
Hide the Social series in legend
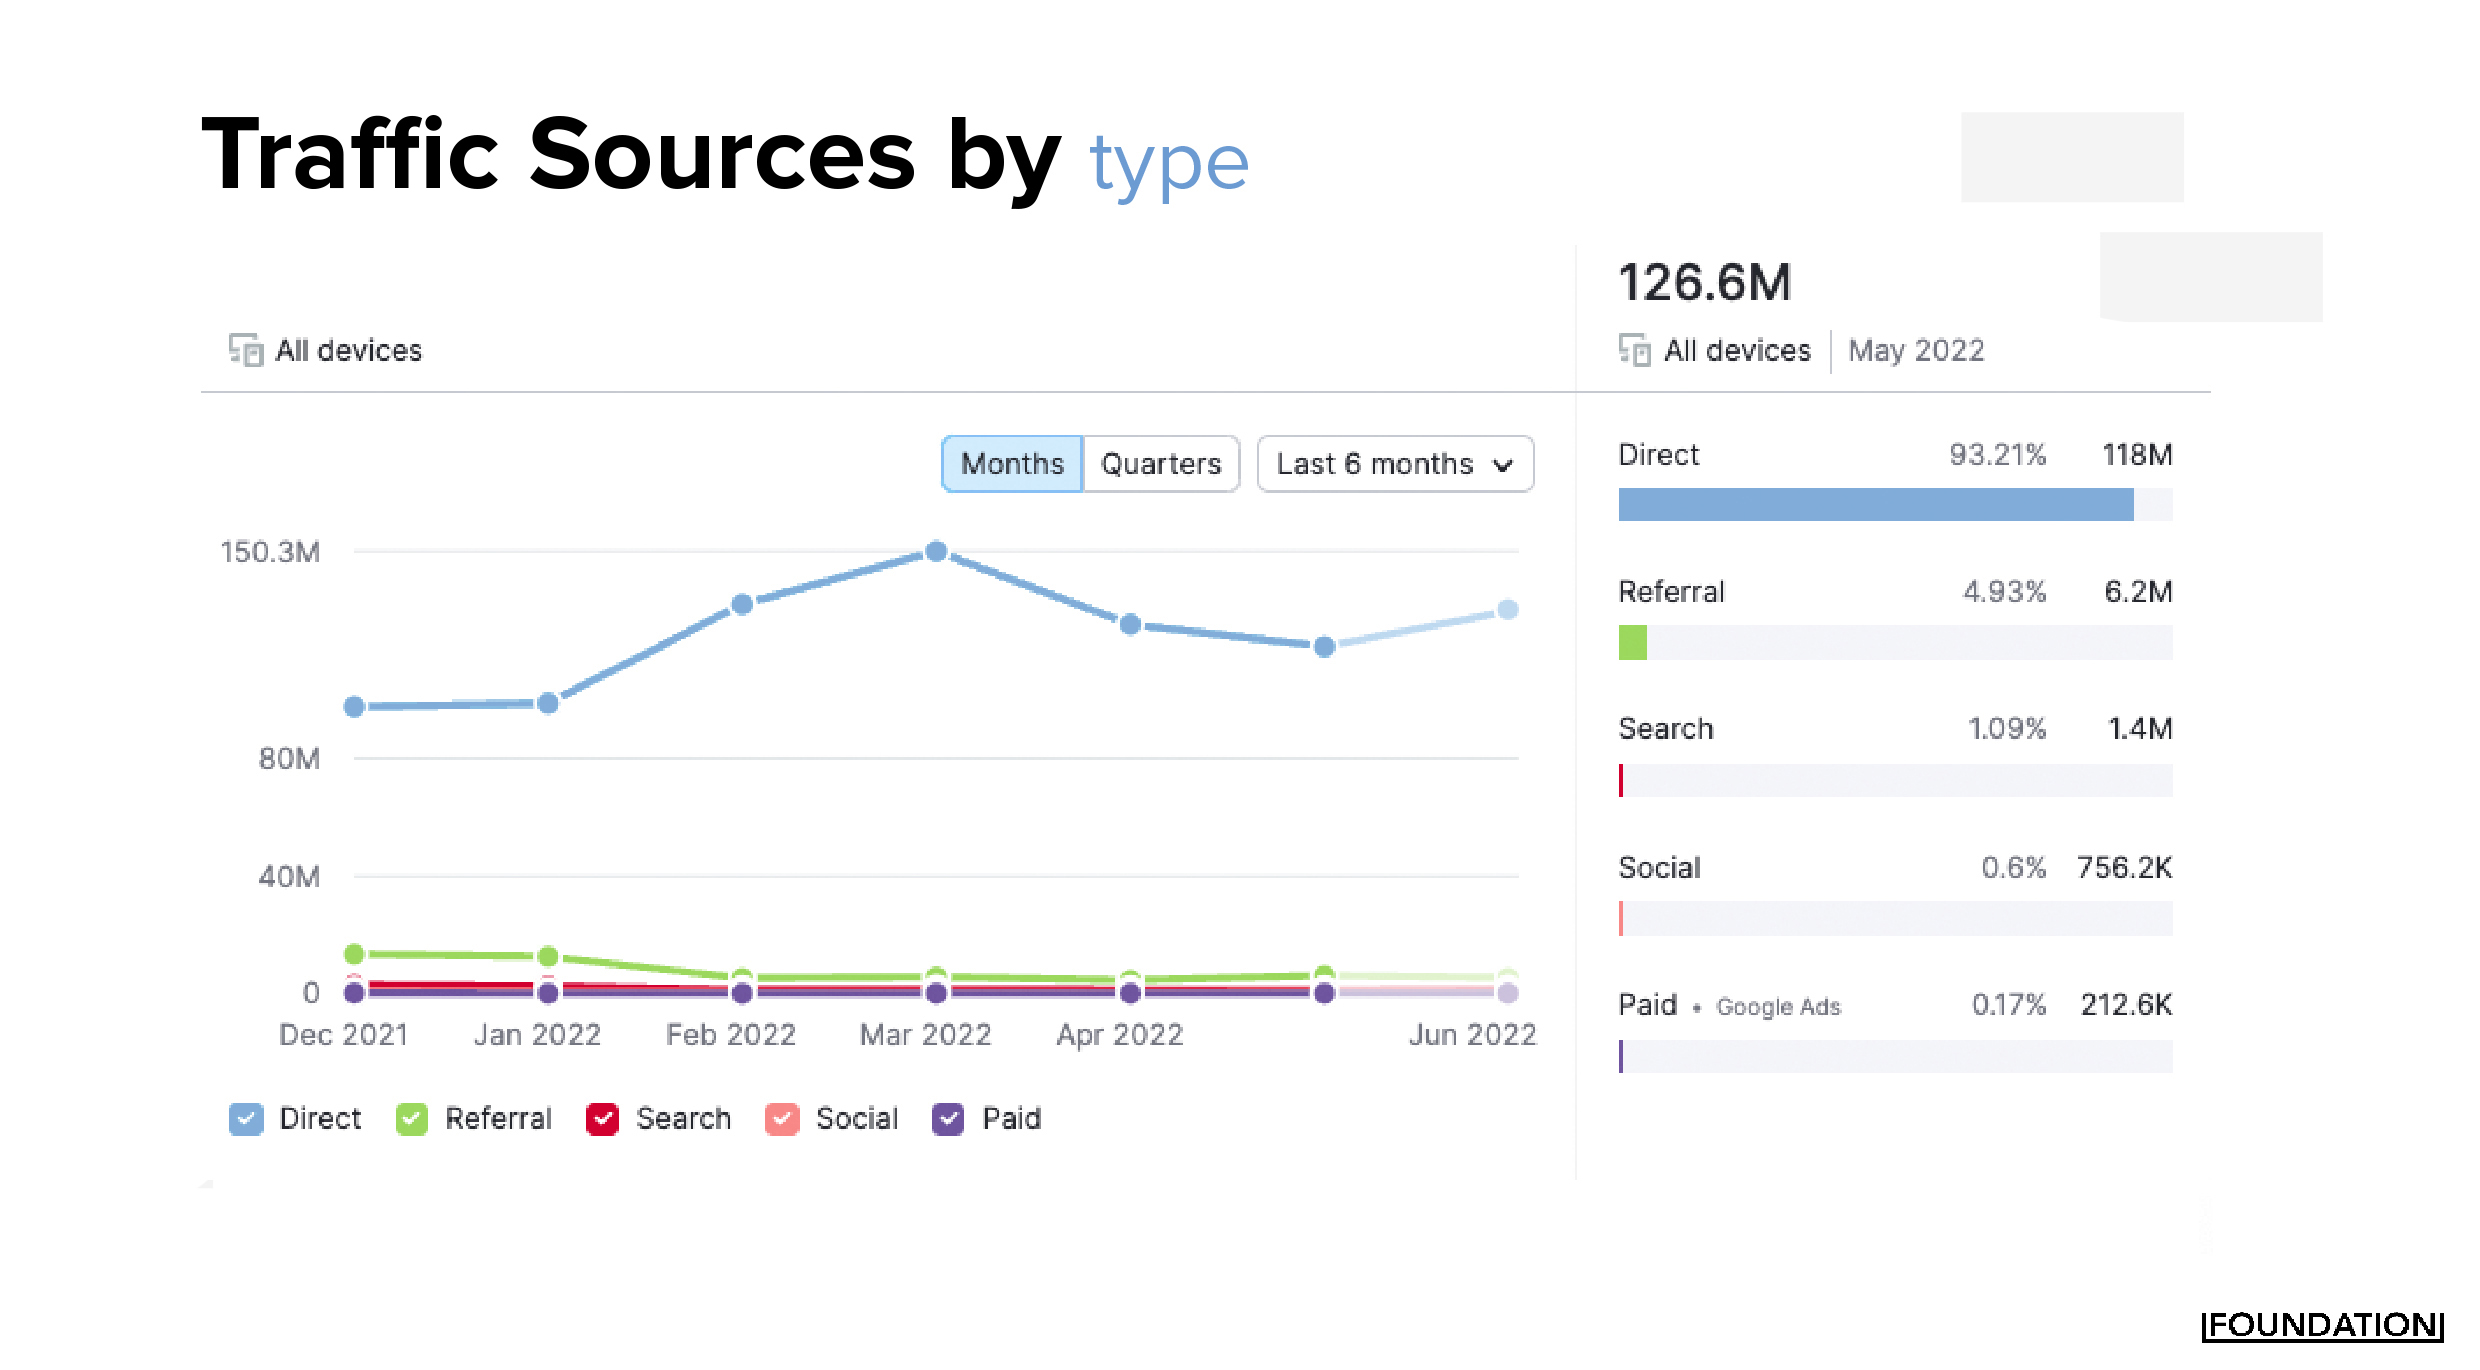(782, 1119)
